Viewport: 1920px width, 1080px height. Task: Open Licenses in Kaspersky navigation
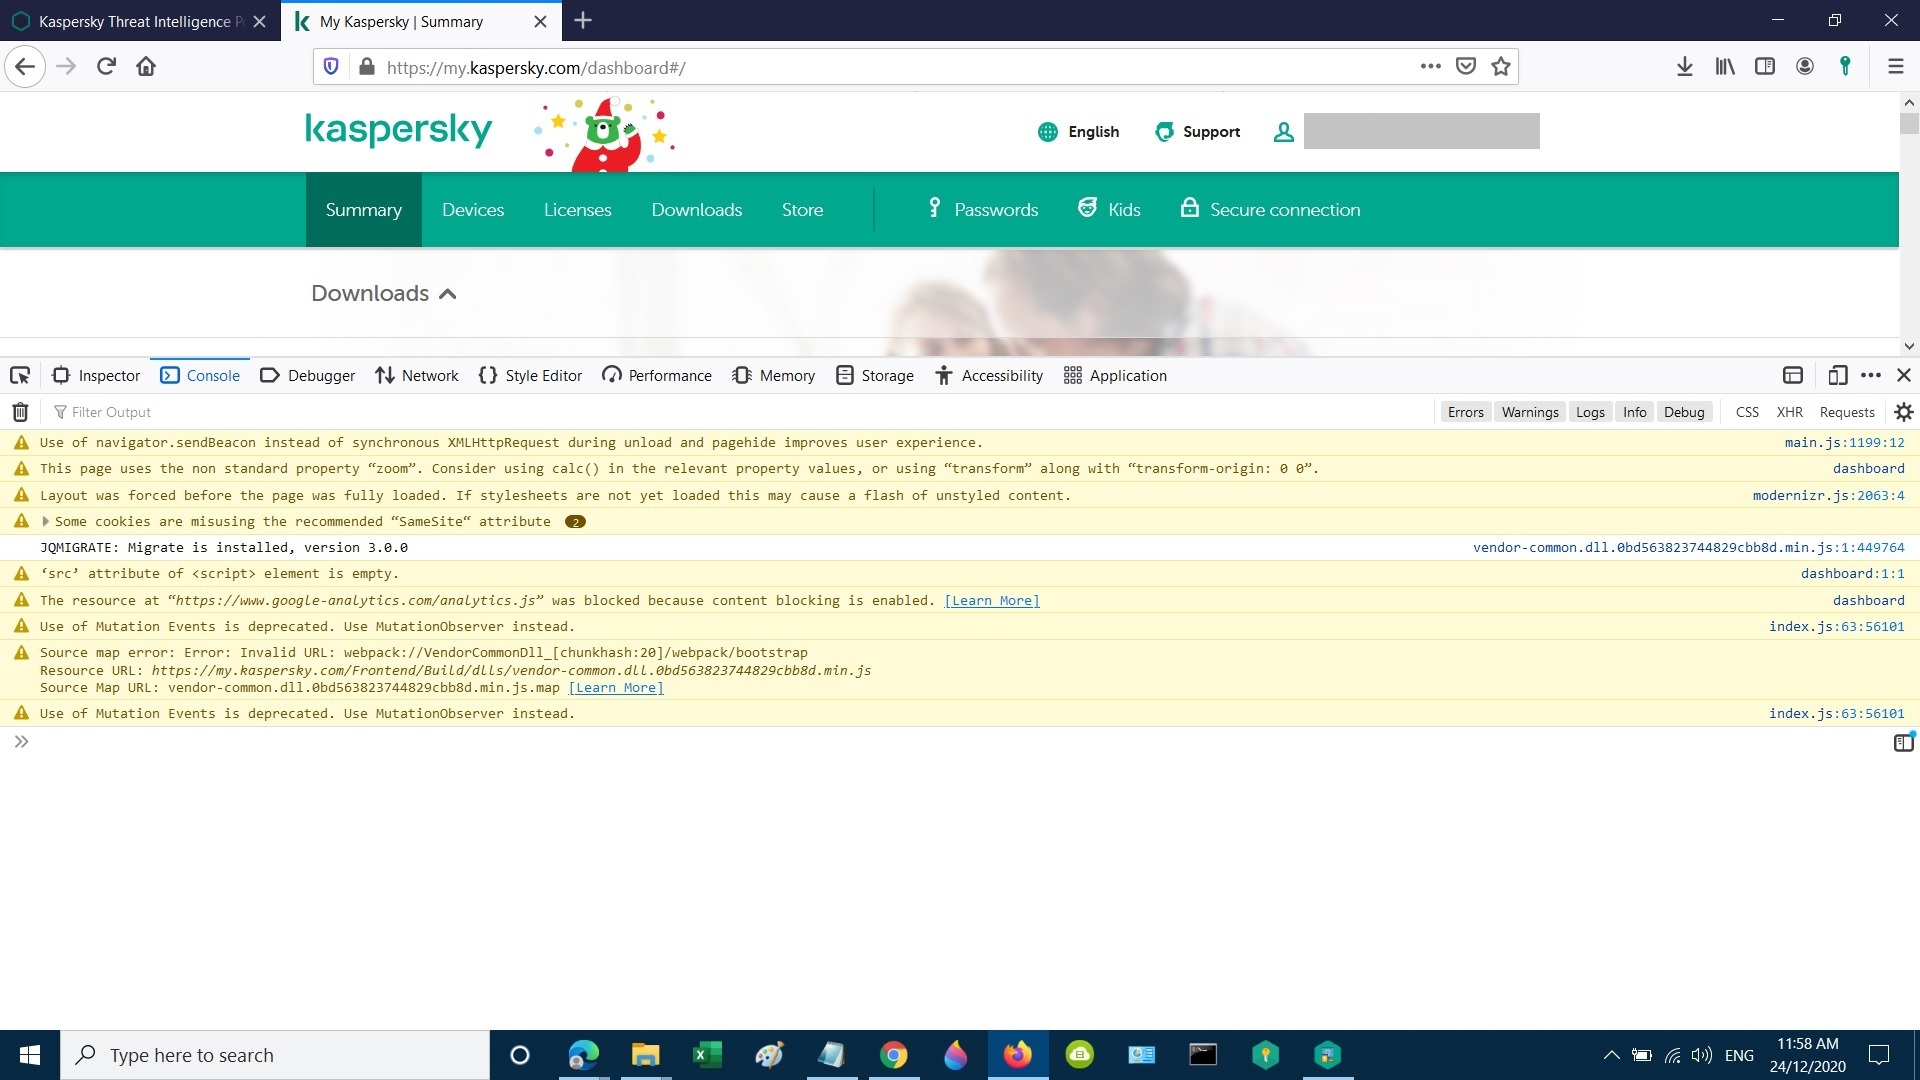point(577,210)
